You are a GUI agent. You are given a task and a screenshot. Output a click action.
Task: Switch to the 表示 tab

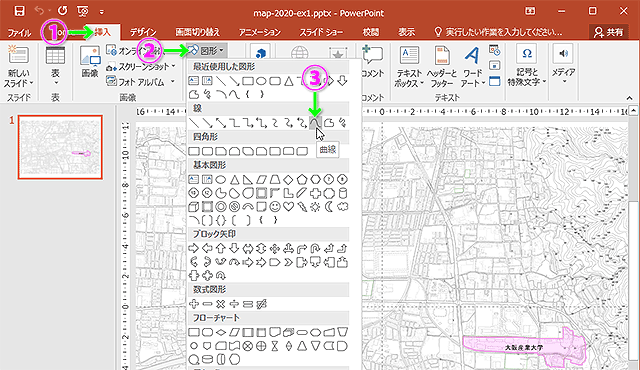[407, 32]
